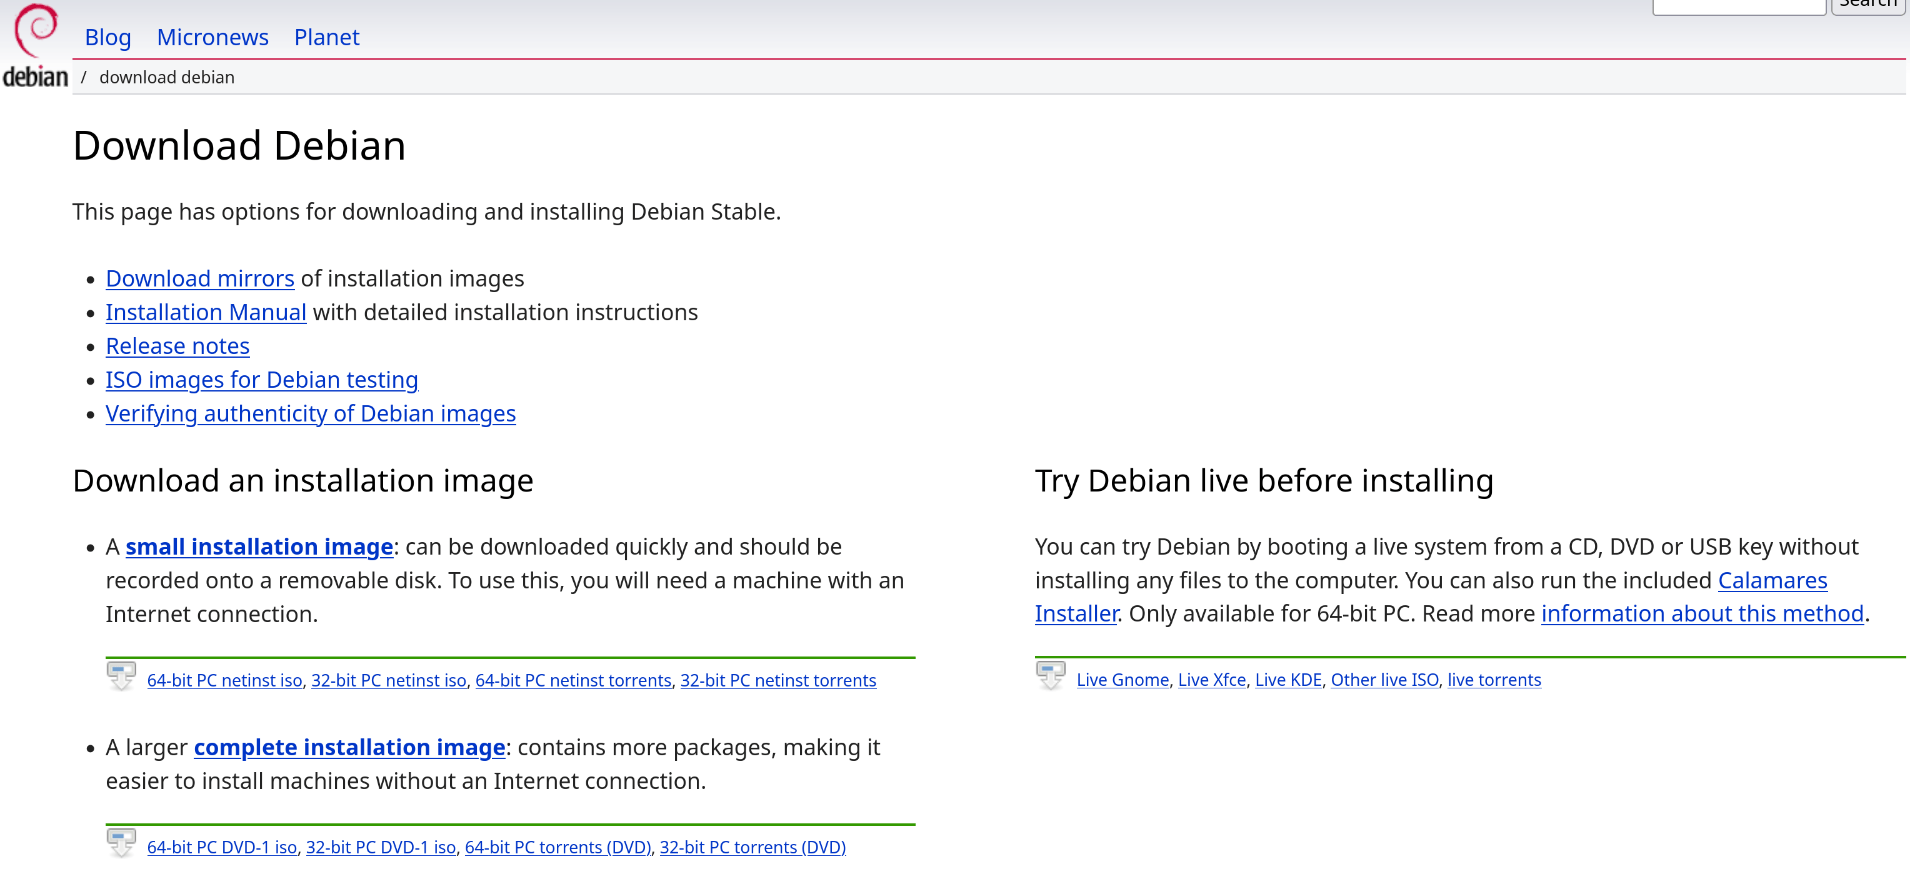The height and width of the screenshot is (889, 1910).
Task: Click download icon beside Live Gnome link
Action: pos(1050,676)
